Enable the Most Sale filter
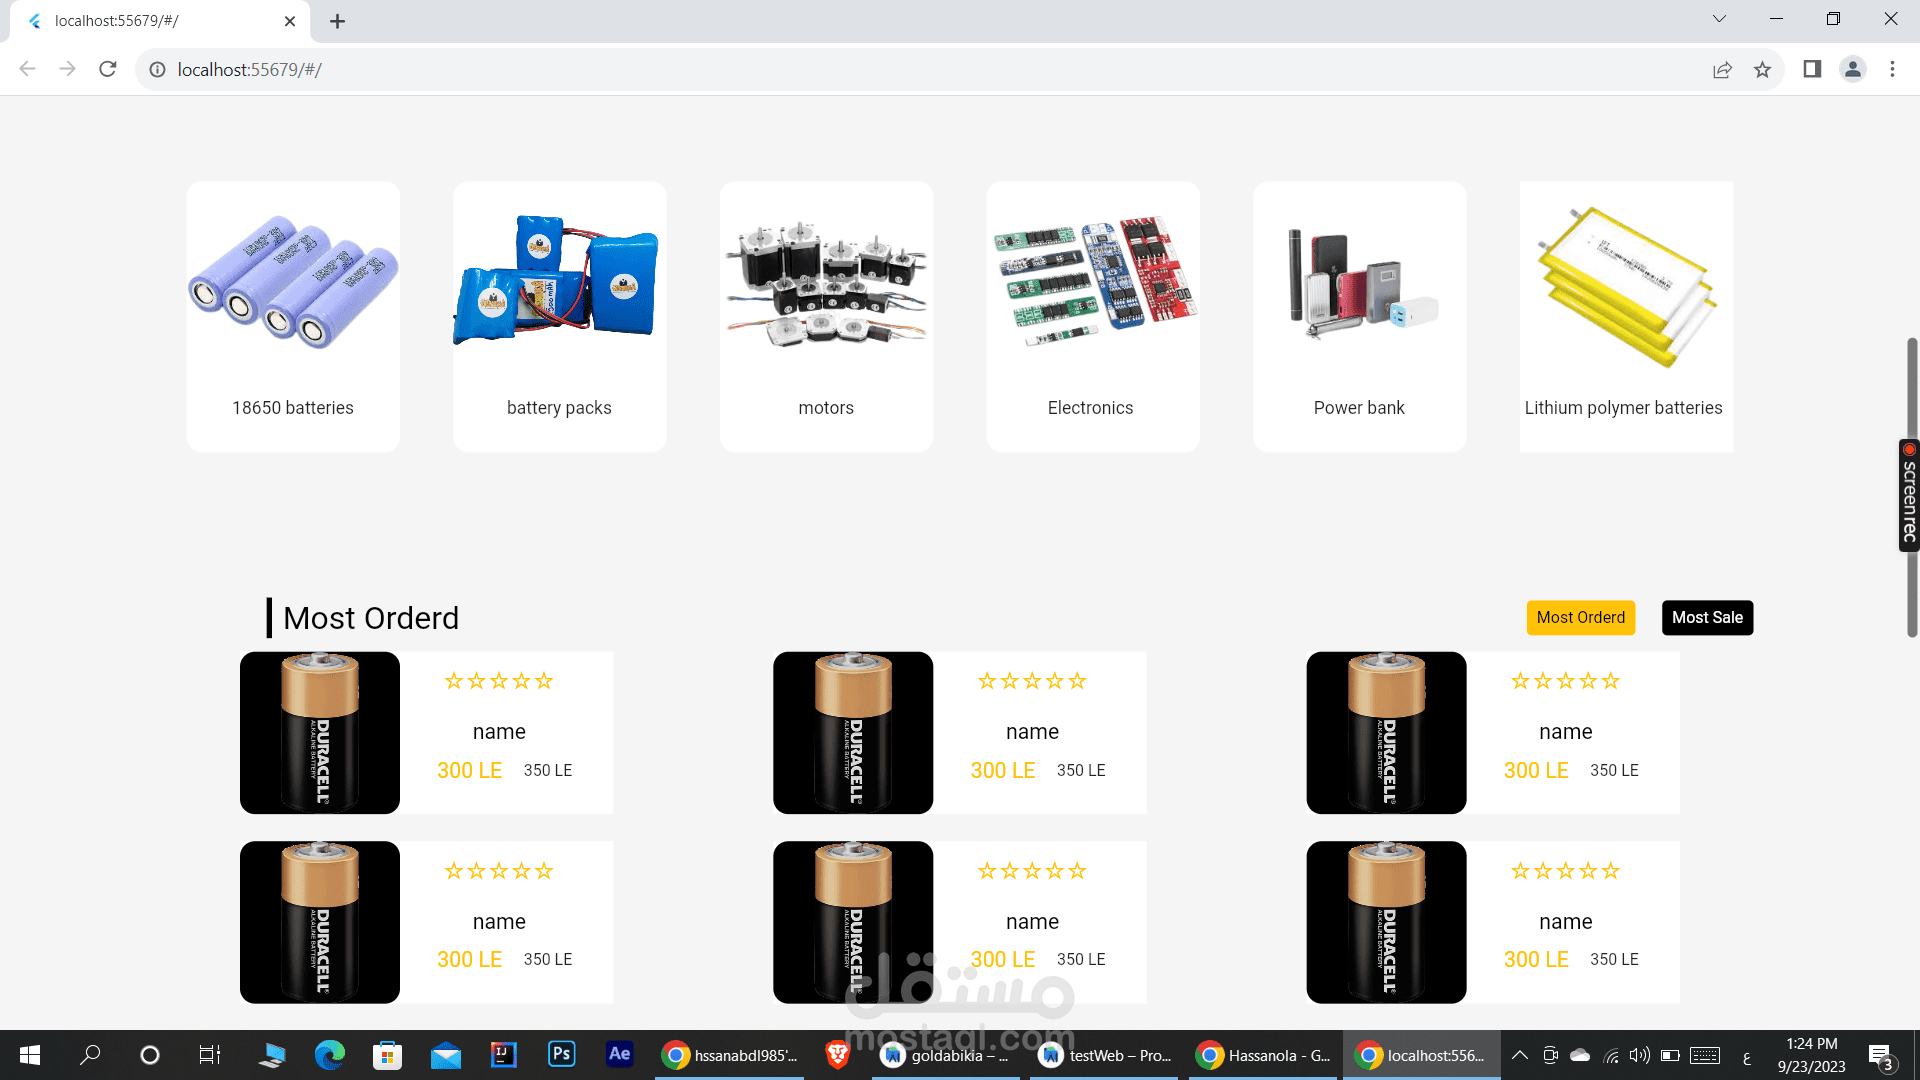This screenshot has height=1080, width=1920. pyautogui.click(x=1707, y=617)
